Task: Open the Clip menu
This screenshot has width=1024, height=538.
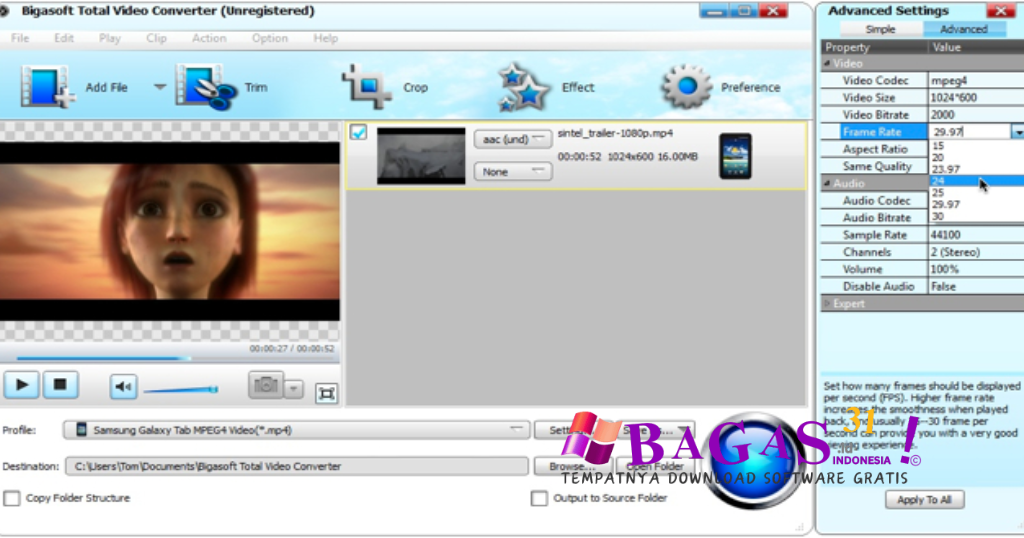Action: [156, 39]
